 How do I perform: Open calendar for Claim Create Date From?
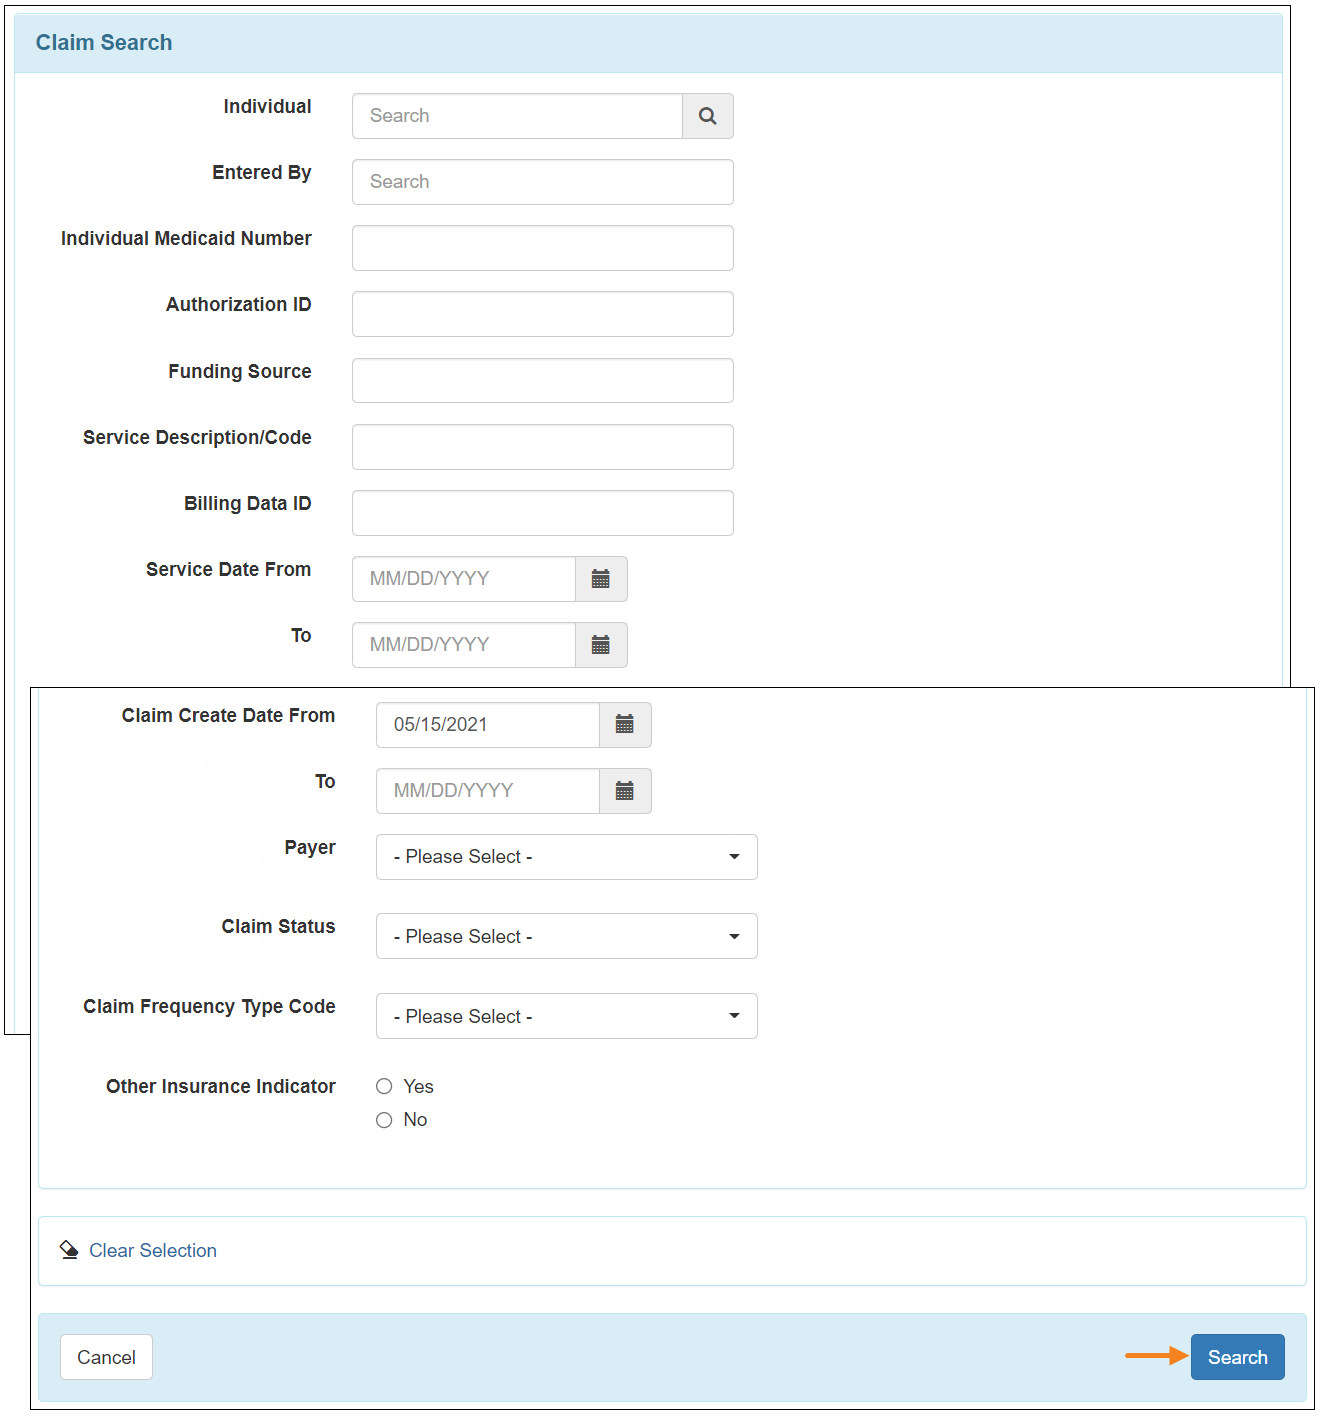point(625,725)
